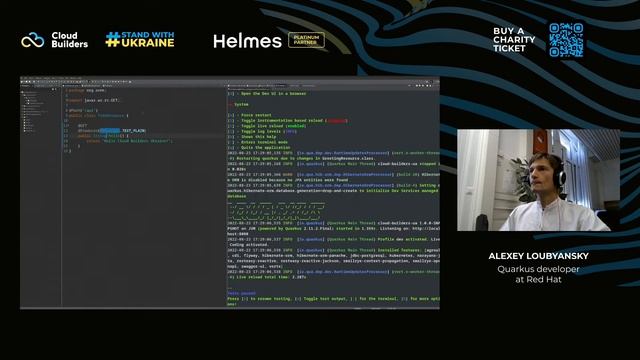Click the 'System' heading in terminal

coord(238,104)
